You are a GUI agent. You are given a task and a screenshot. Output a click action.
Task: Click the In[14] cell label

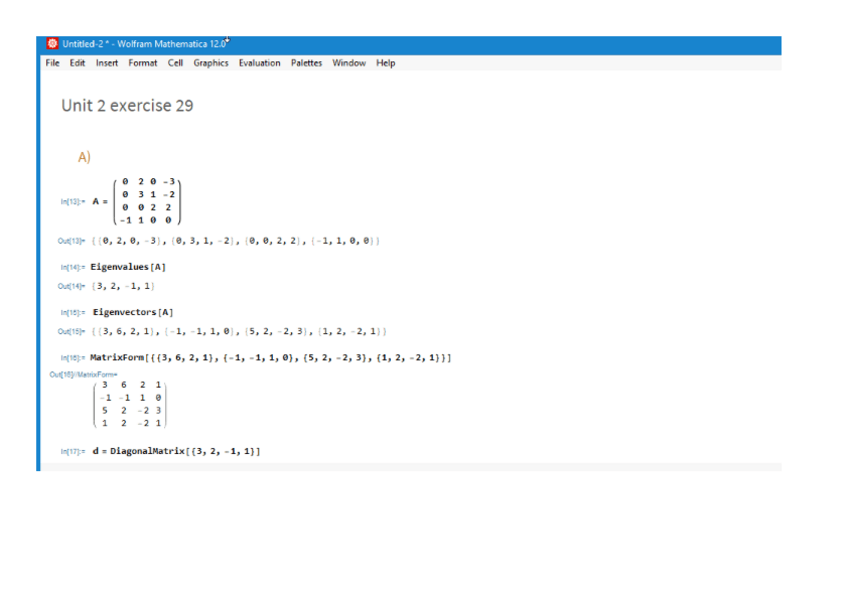(72, 267)
